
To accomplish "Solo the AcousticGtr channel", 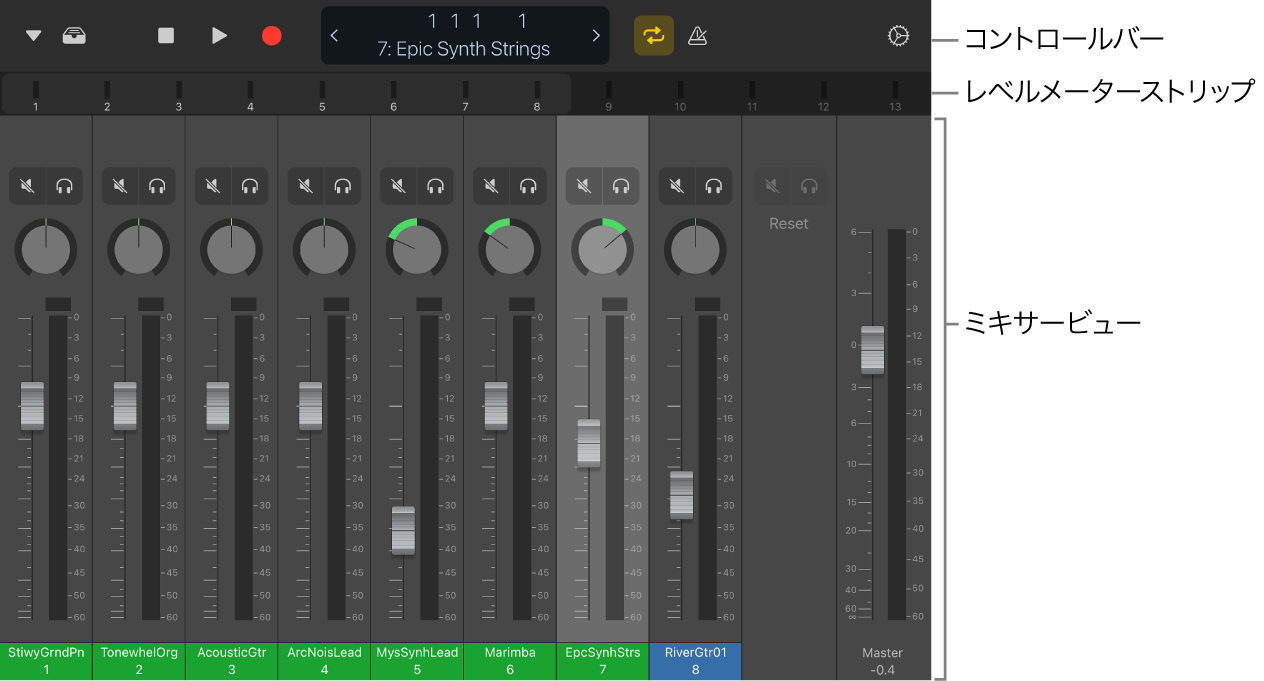I will [x=250, y=186].
